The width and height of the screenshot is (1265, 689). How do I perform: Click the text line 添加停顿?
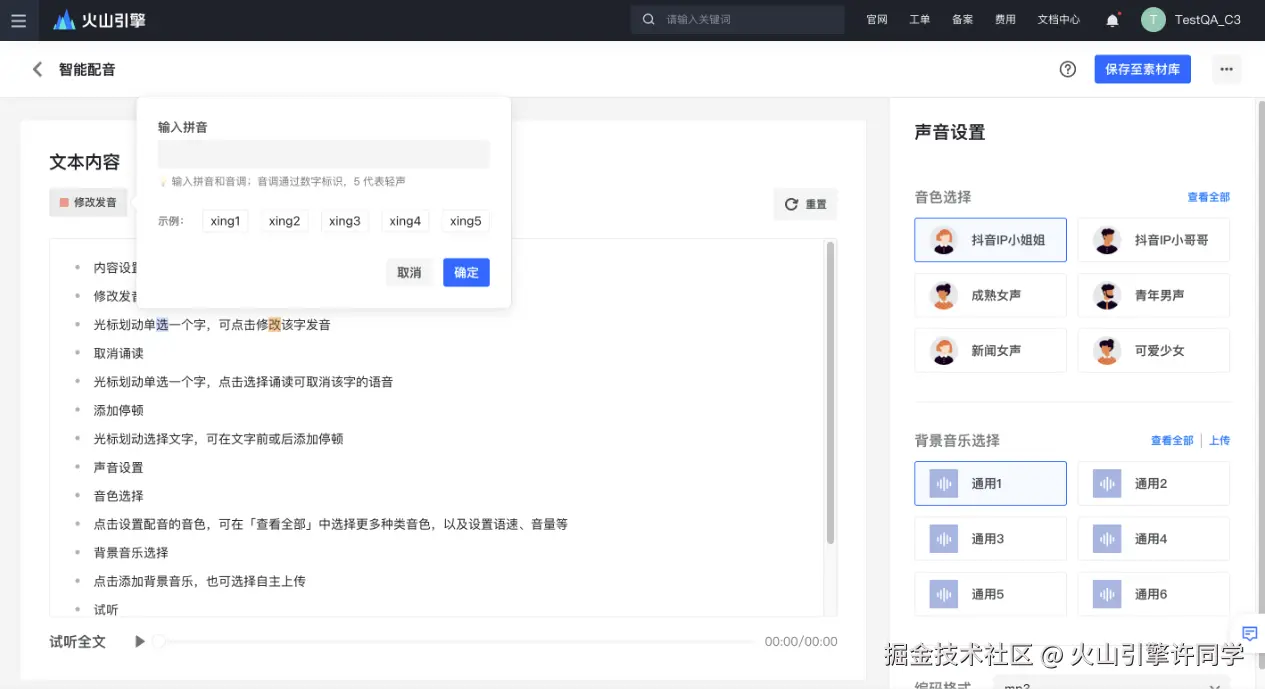coord(119,410)
